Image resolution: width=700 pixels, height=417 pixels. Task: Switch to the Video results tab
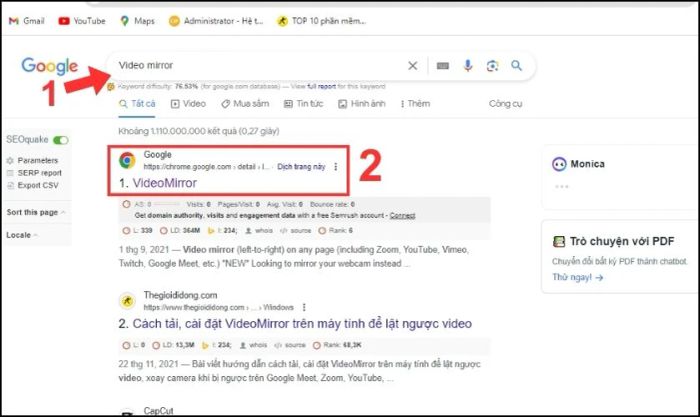click(189, 103)
